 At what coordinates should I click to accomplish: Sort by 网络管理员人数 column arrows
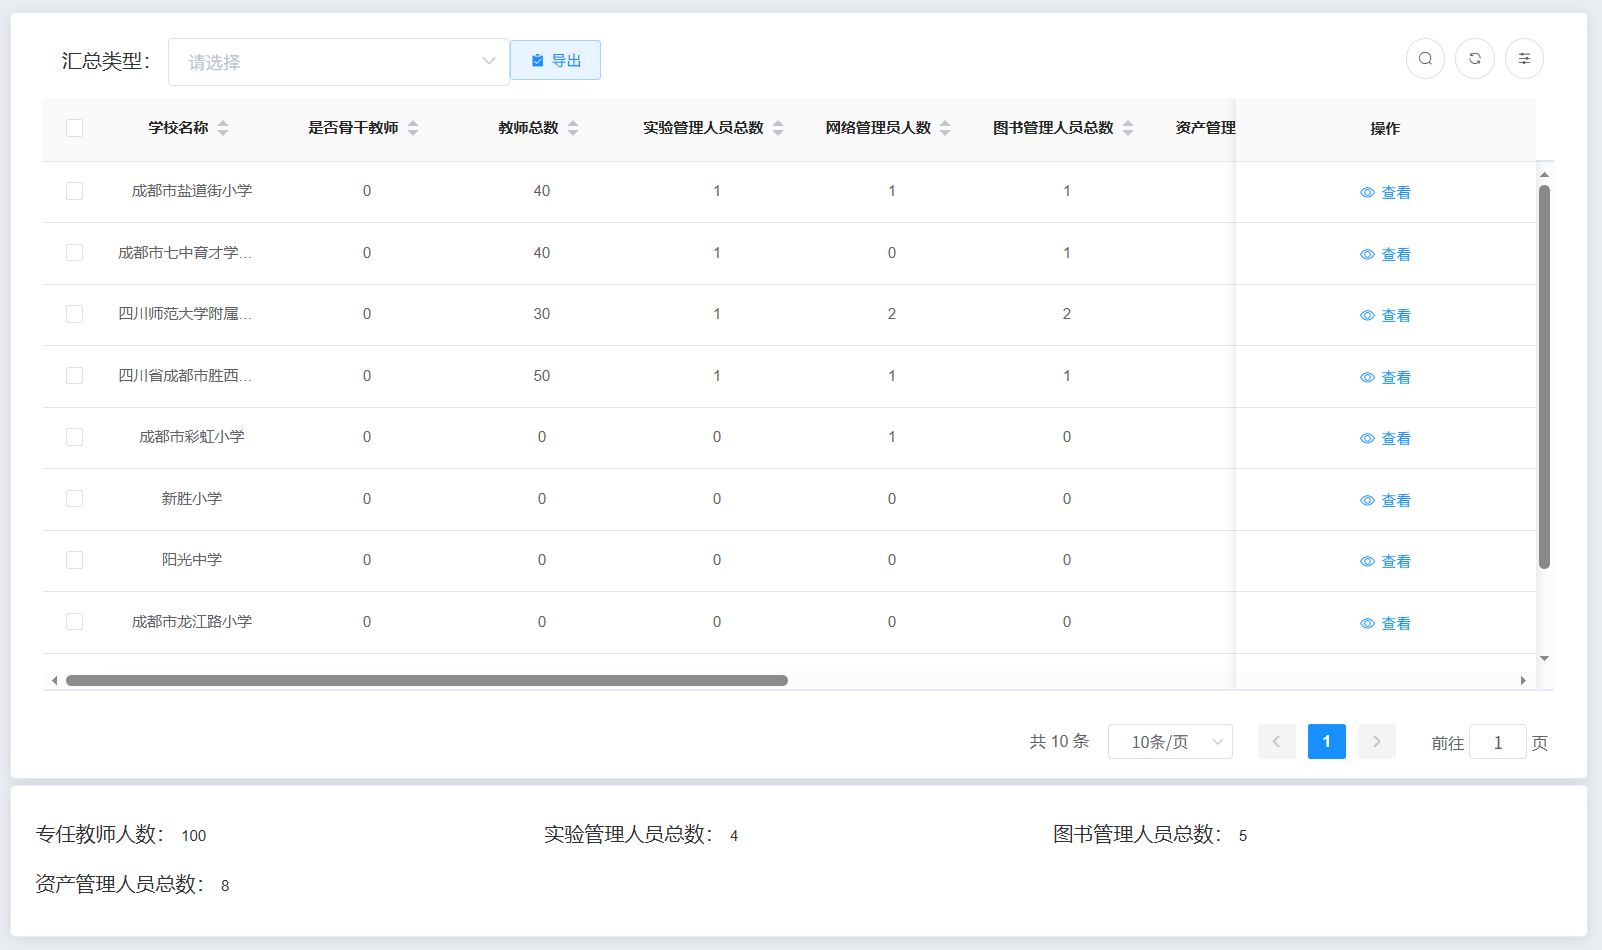pyautogui.click(x=945, y=128)
